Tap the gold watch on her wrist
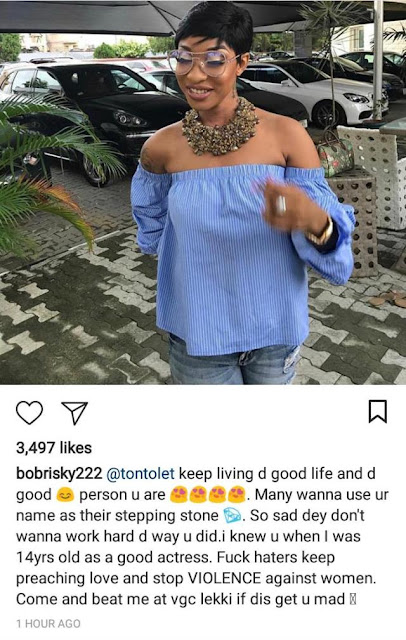 (x=322, y=234)
